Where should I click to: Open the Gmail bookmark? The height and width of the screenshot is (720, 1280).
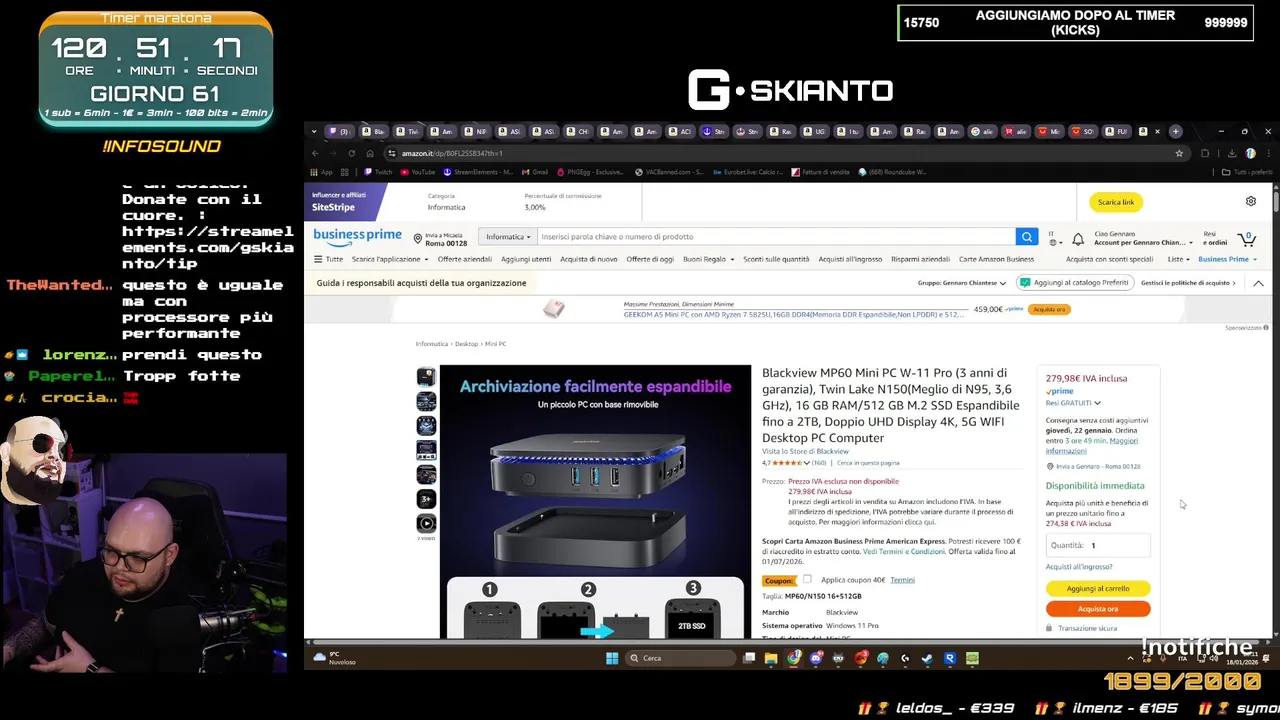click(535, 172)
